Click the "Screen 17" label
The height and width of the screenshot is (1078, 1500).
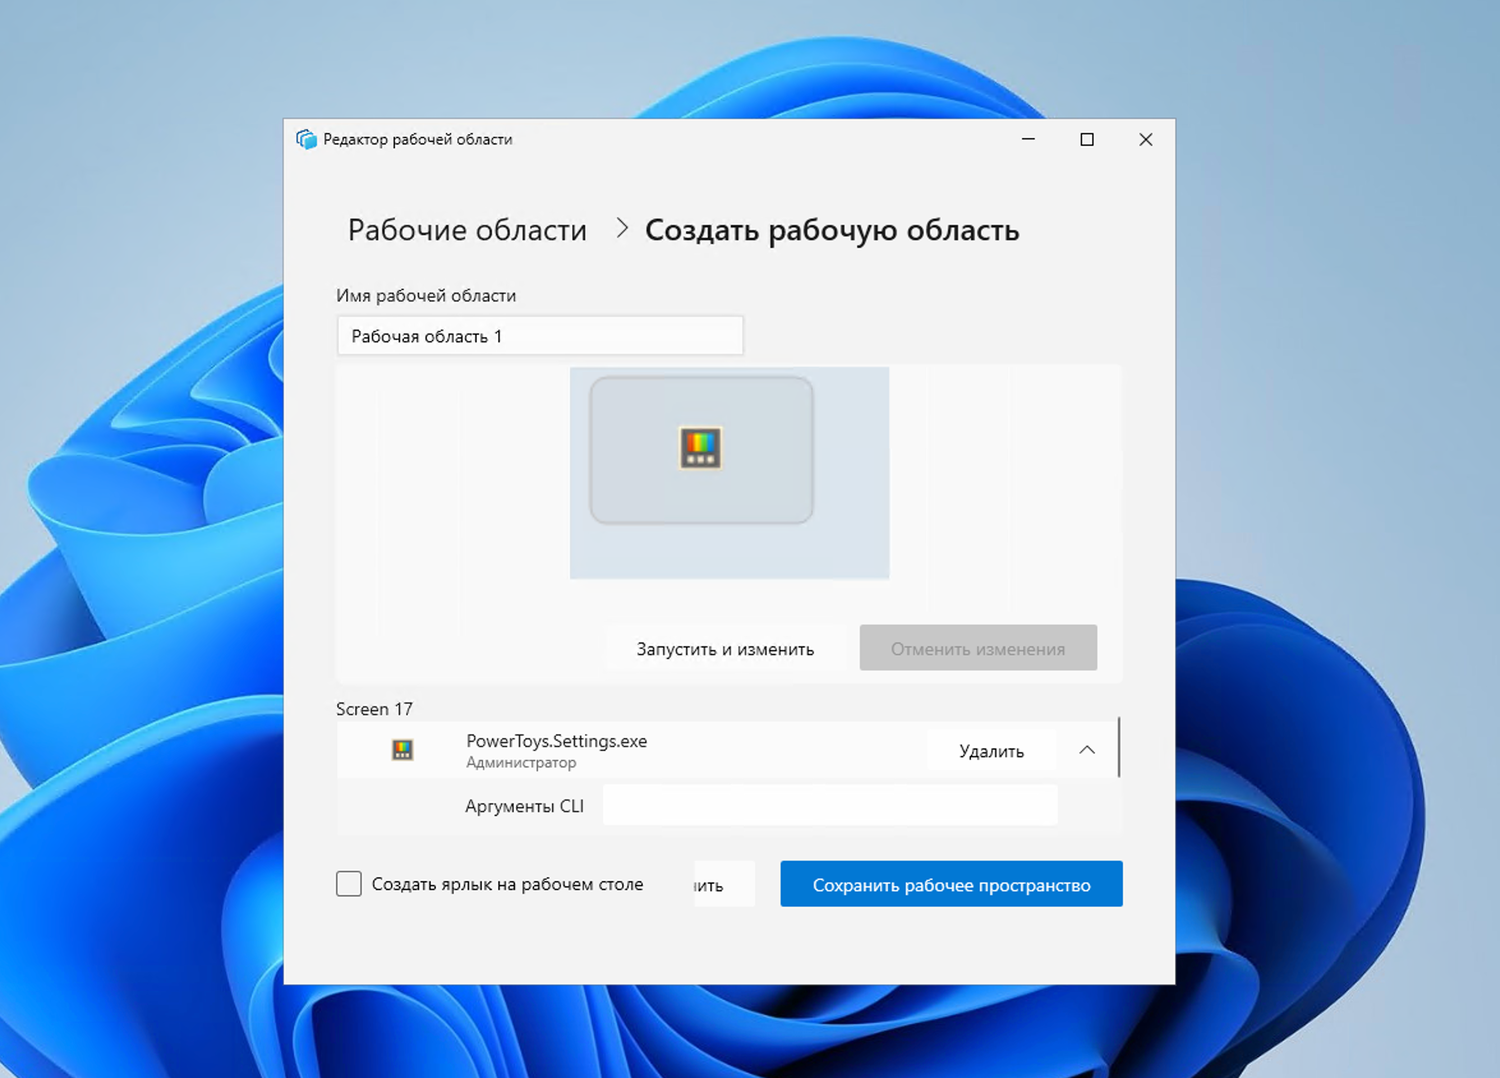374,709
